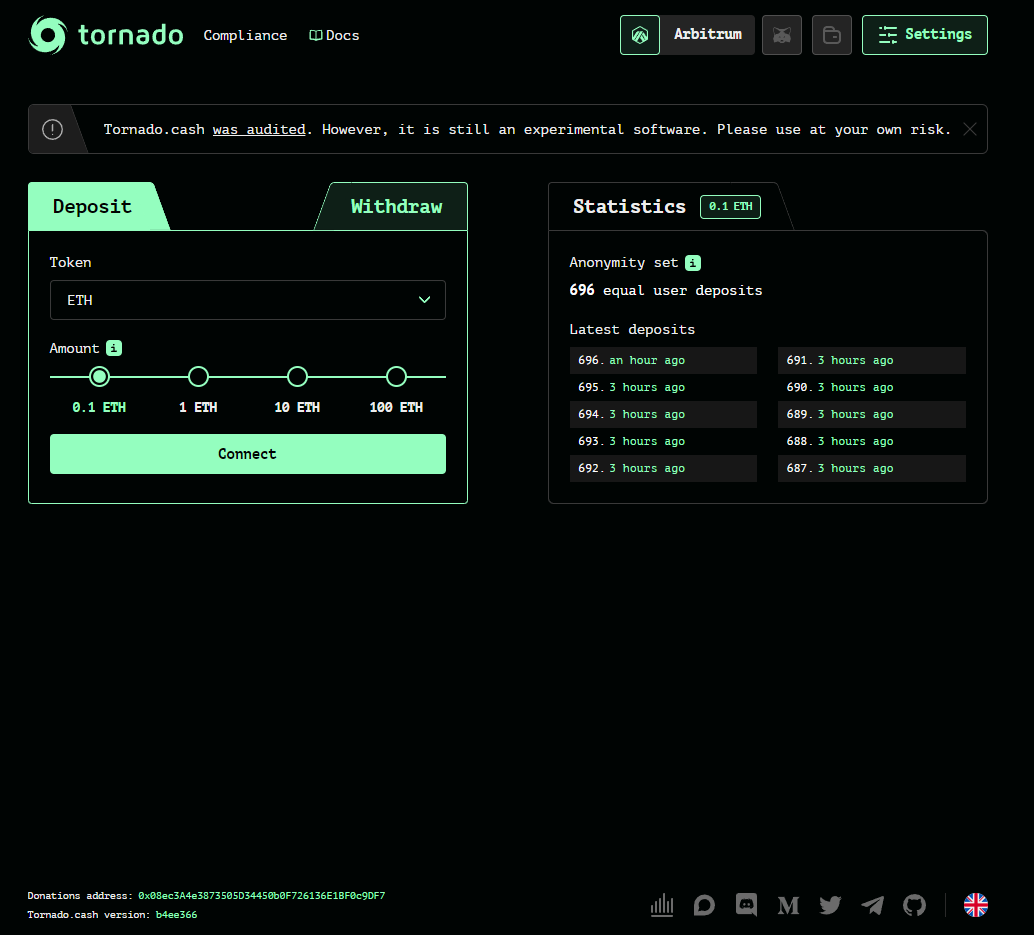Open the forum chat bubble icon
Viewport: 1034px width, 935px height.
tap(704, 905)
